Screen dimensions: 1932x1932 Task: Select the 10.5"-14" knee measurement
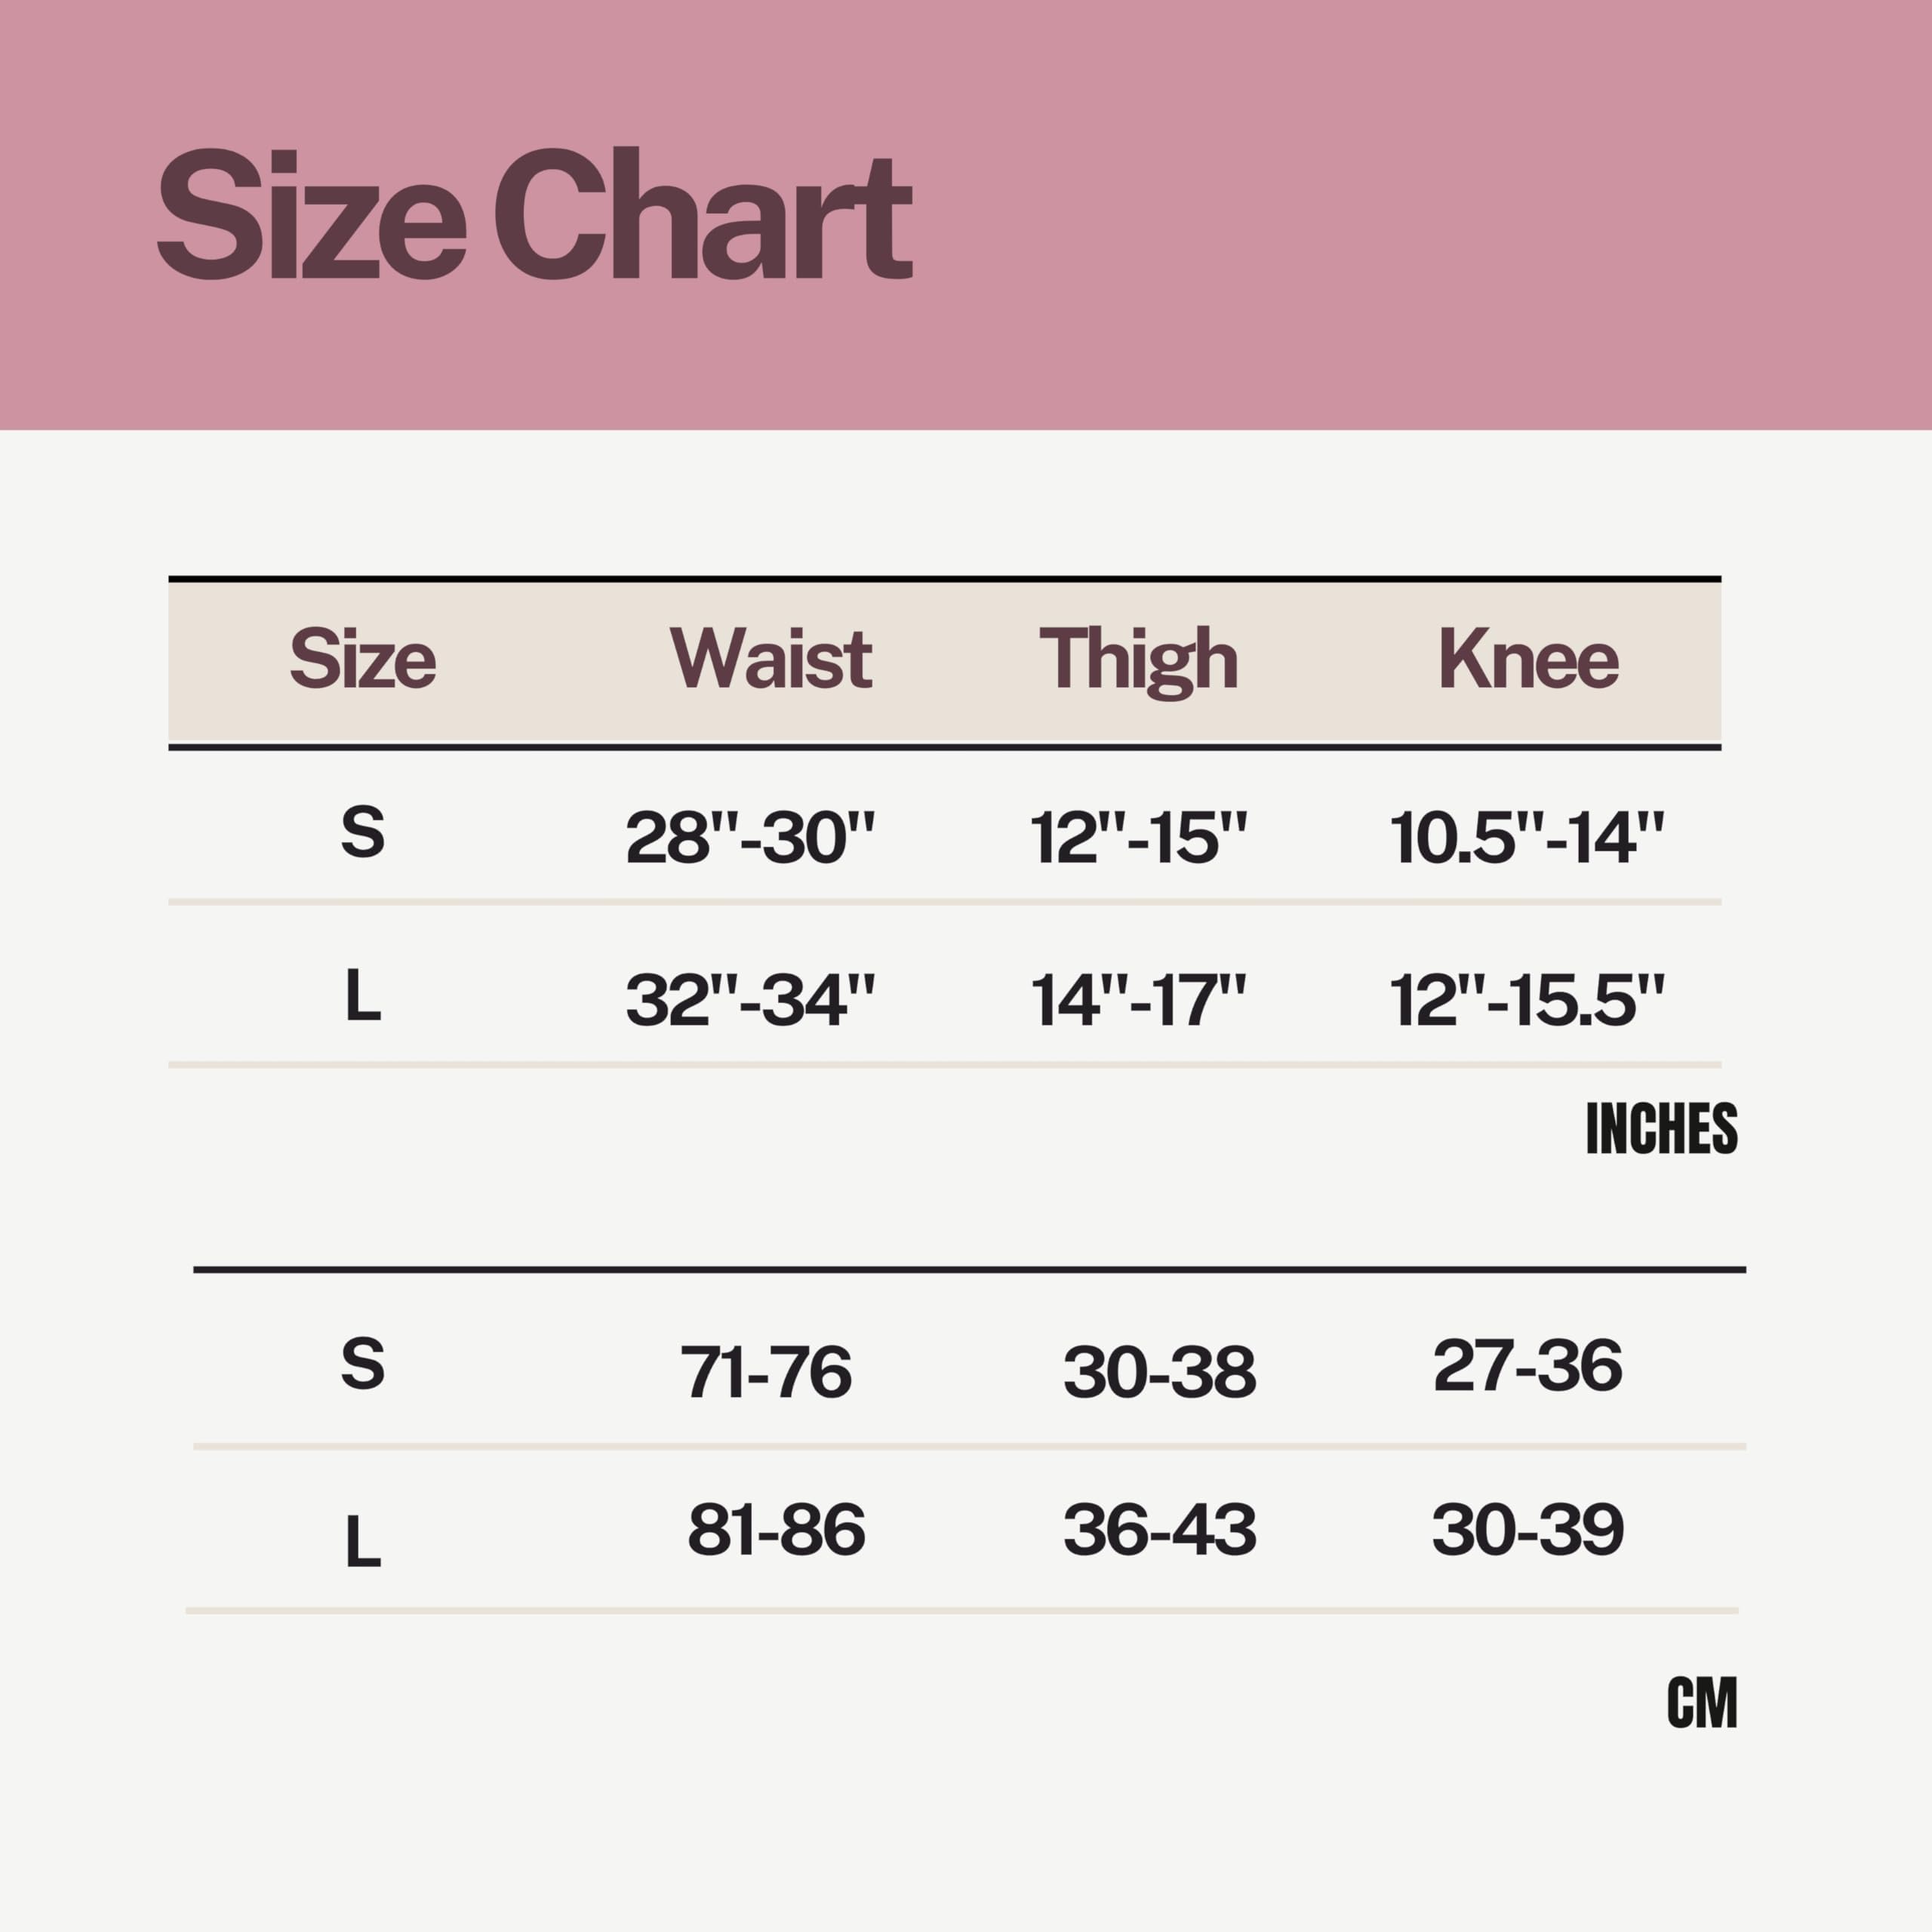click(x=1527, y=836)
